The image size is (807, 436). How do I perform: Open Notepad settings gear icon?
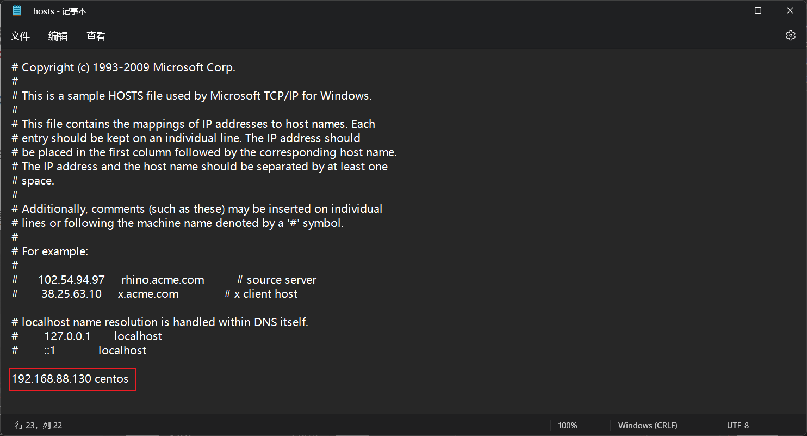(791, 36)
